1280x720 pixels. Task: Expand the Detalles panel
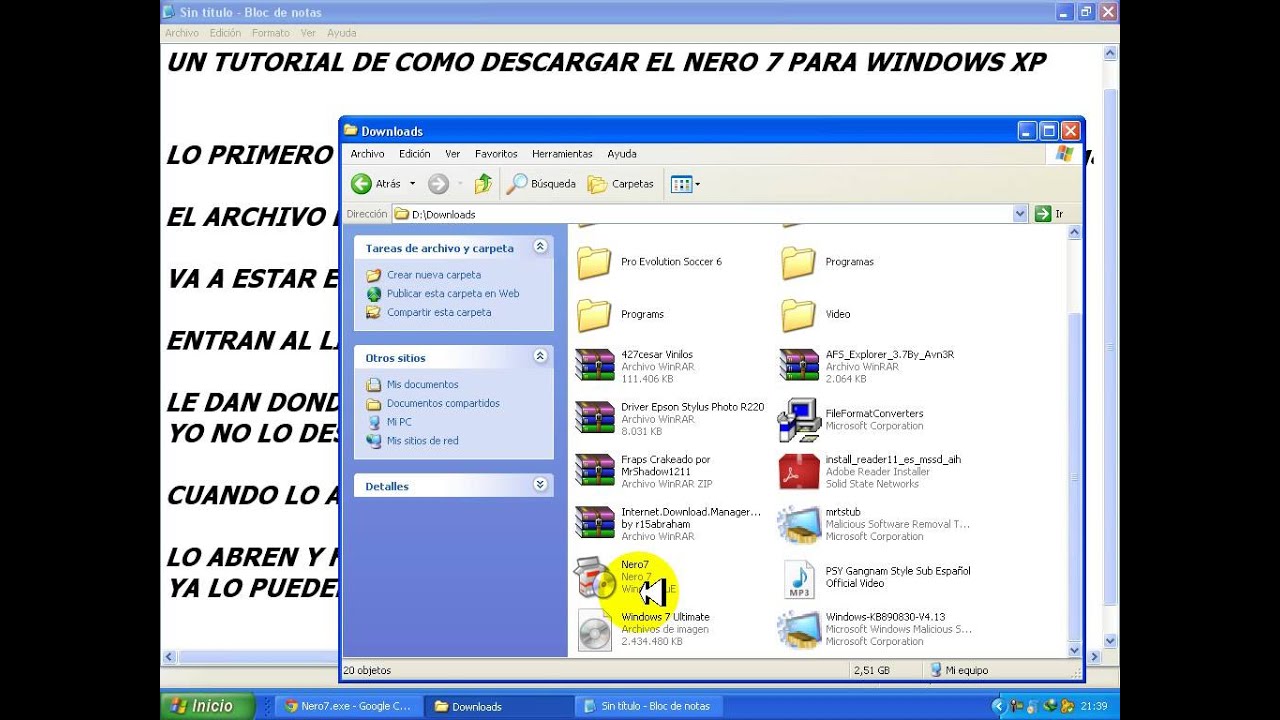point(540,485)
